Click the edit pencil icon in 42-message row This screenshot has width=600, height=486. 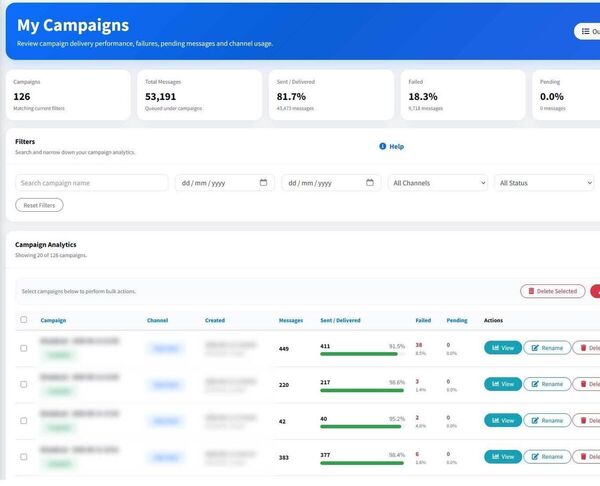[x=535, y=421]
